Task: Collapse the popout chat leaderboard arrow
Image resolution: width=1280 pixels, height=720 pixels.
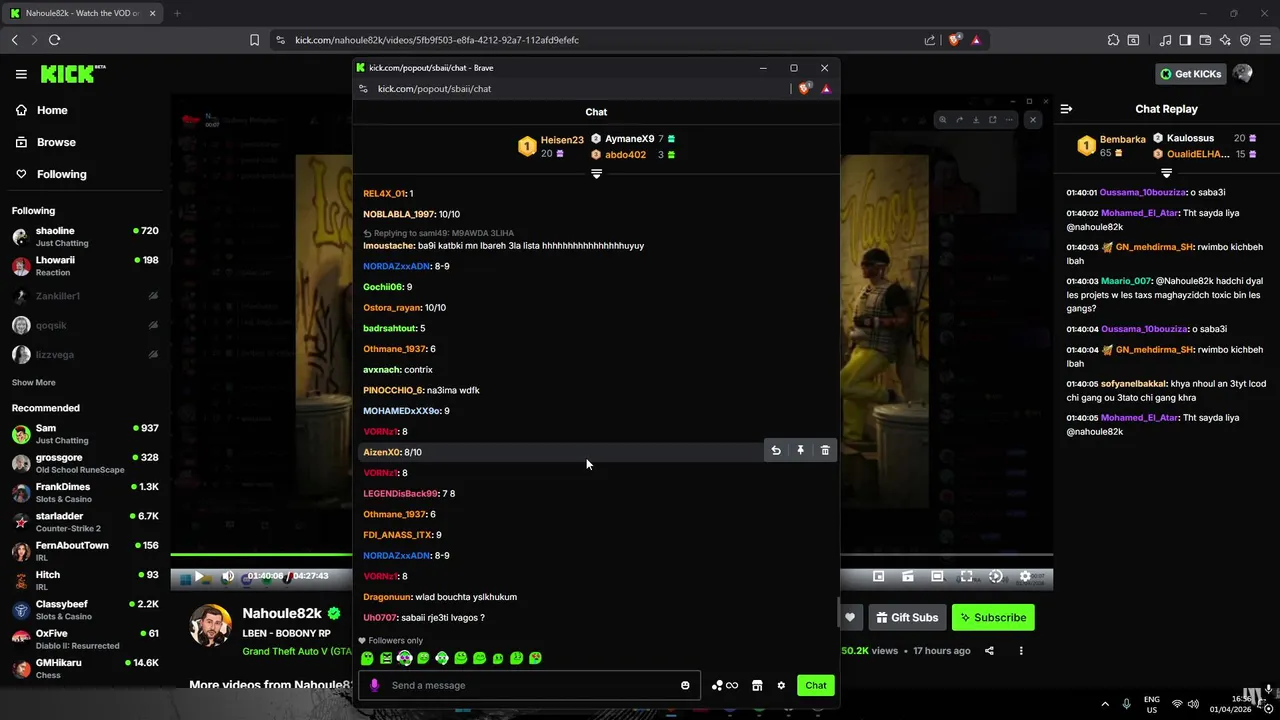Action: click(x=596, y=174)
